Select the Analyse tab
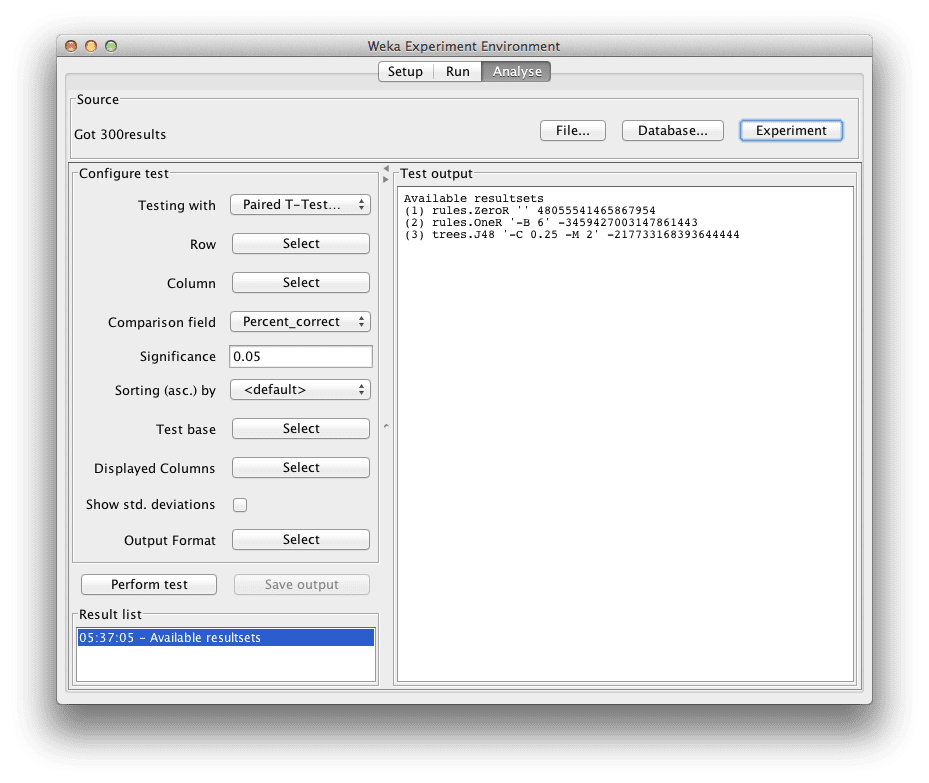 [517, 72]
